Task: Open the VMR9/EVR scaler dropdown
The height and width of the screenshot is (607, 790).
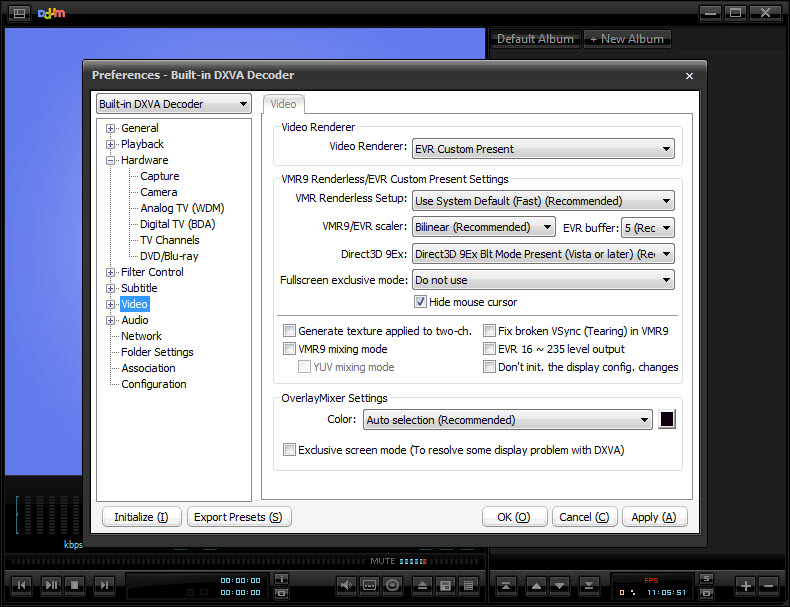Action: pyautogui.click(x=484, y=227)
